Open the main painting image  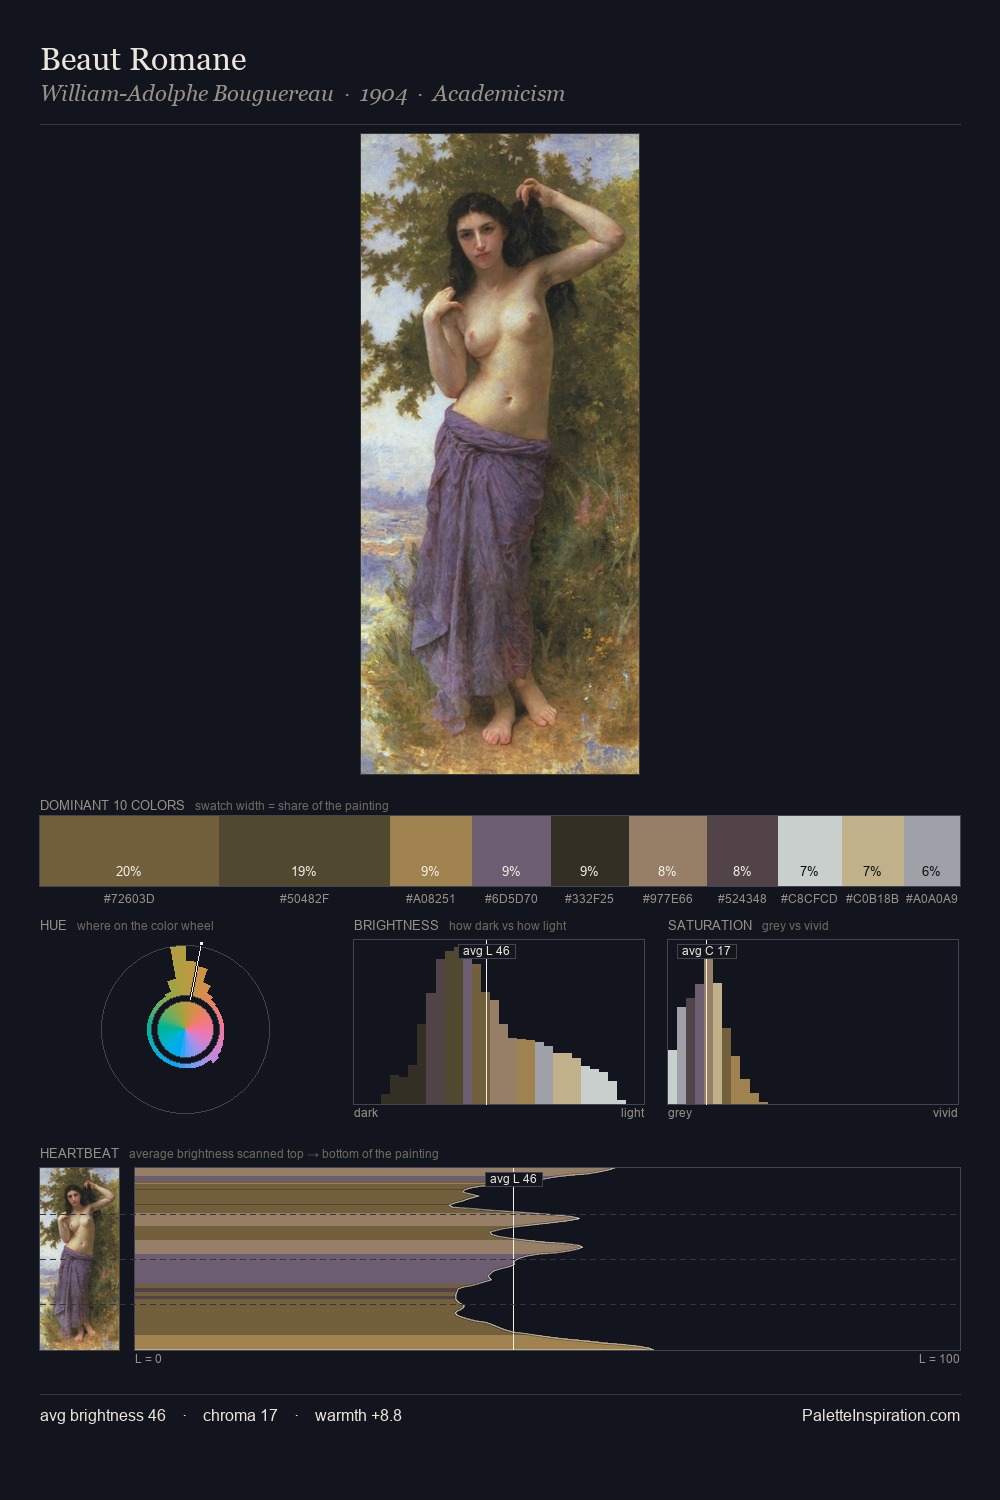point(500,454)
